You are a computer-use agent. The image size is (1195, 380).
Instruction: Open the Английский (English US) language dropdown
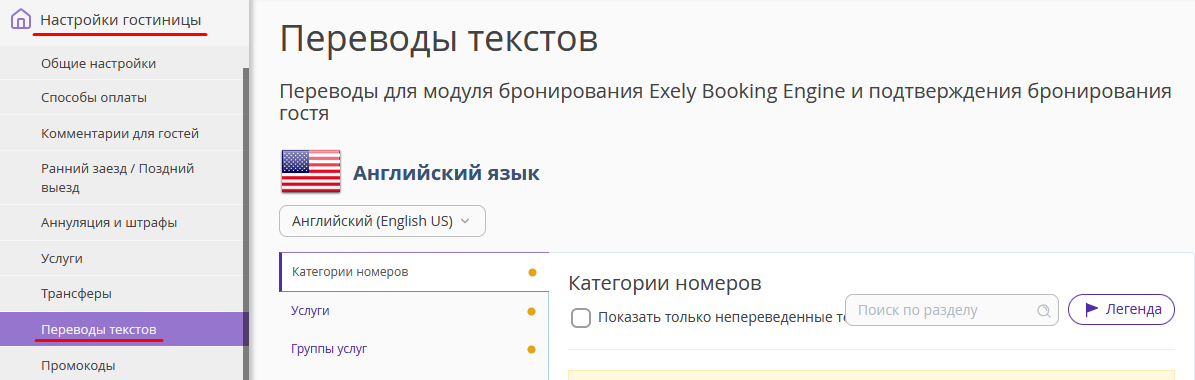[383, 221]
